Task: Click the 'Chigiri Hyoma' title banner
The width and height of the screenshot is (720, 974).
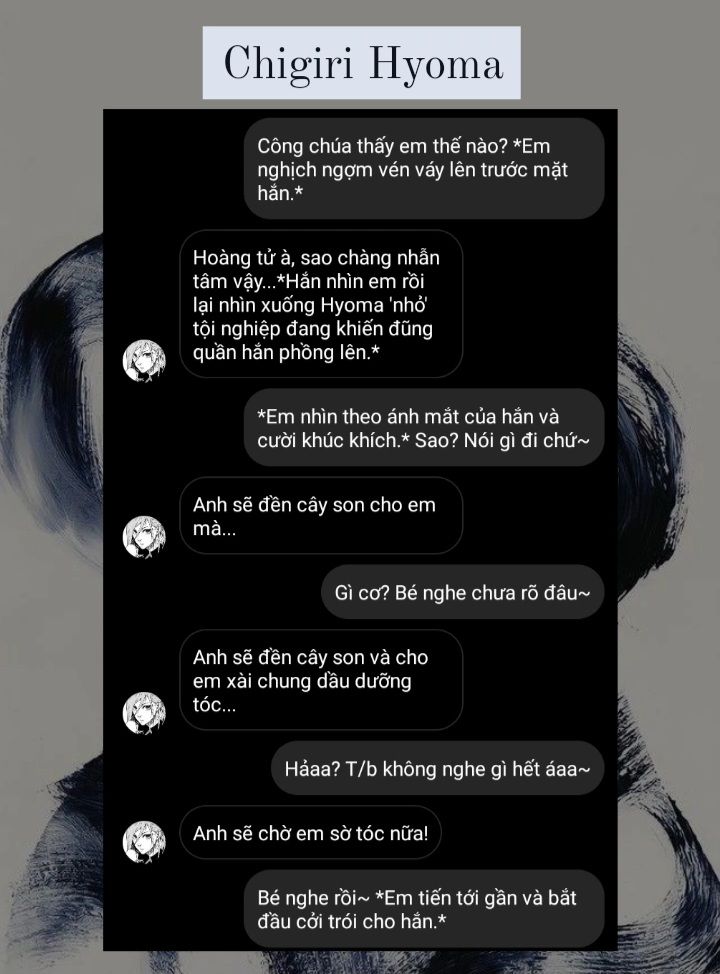Action: coord(362,63)
